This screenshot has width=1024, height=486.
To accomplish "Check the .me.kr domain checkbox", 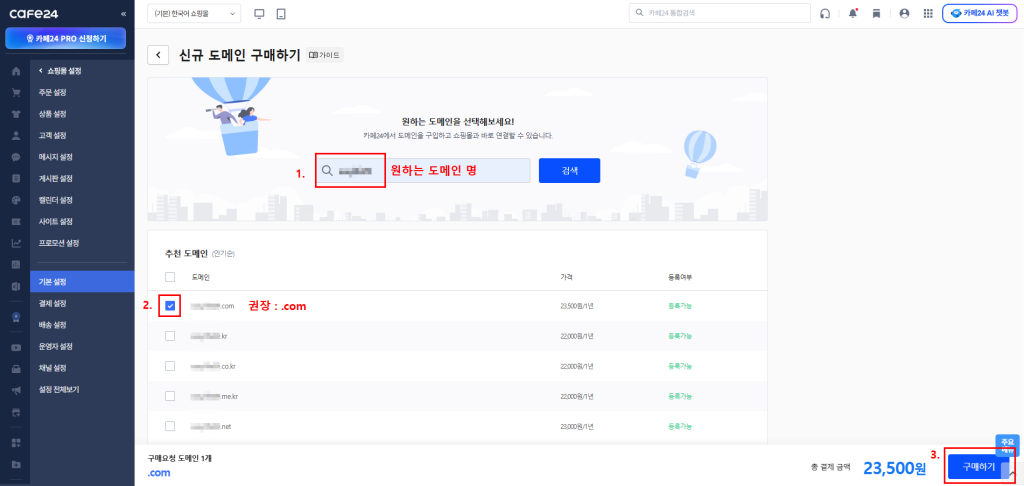I will tap(170, 396).
